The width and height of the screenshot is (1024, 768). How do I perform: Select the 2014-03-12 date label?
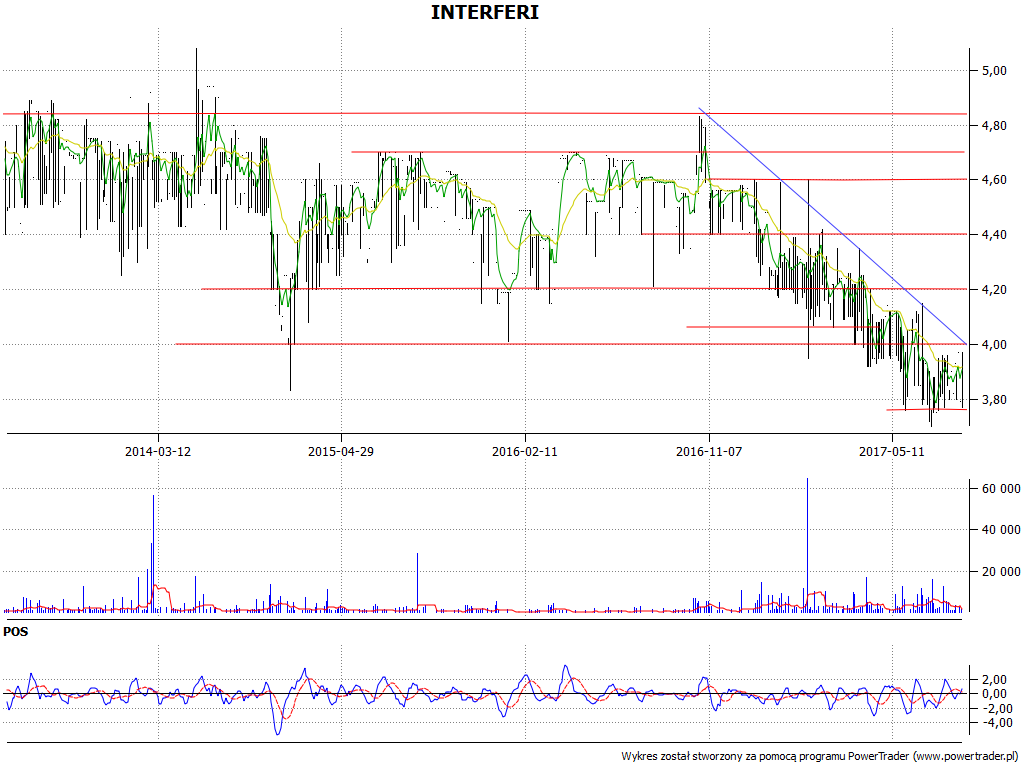tap(158, 451)
